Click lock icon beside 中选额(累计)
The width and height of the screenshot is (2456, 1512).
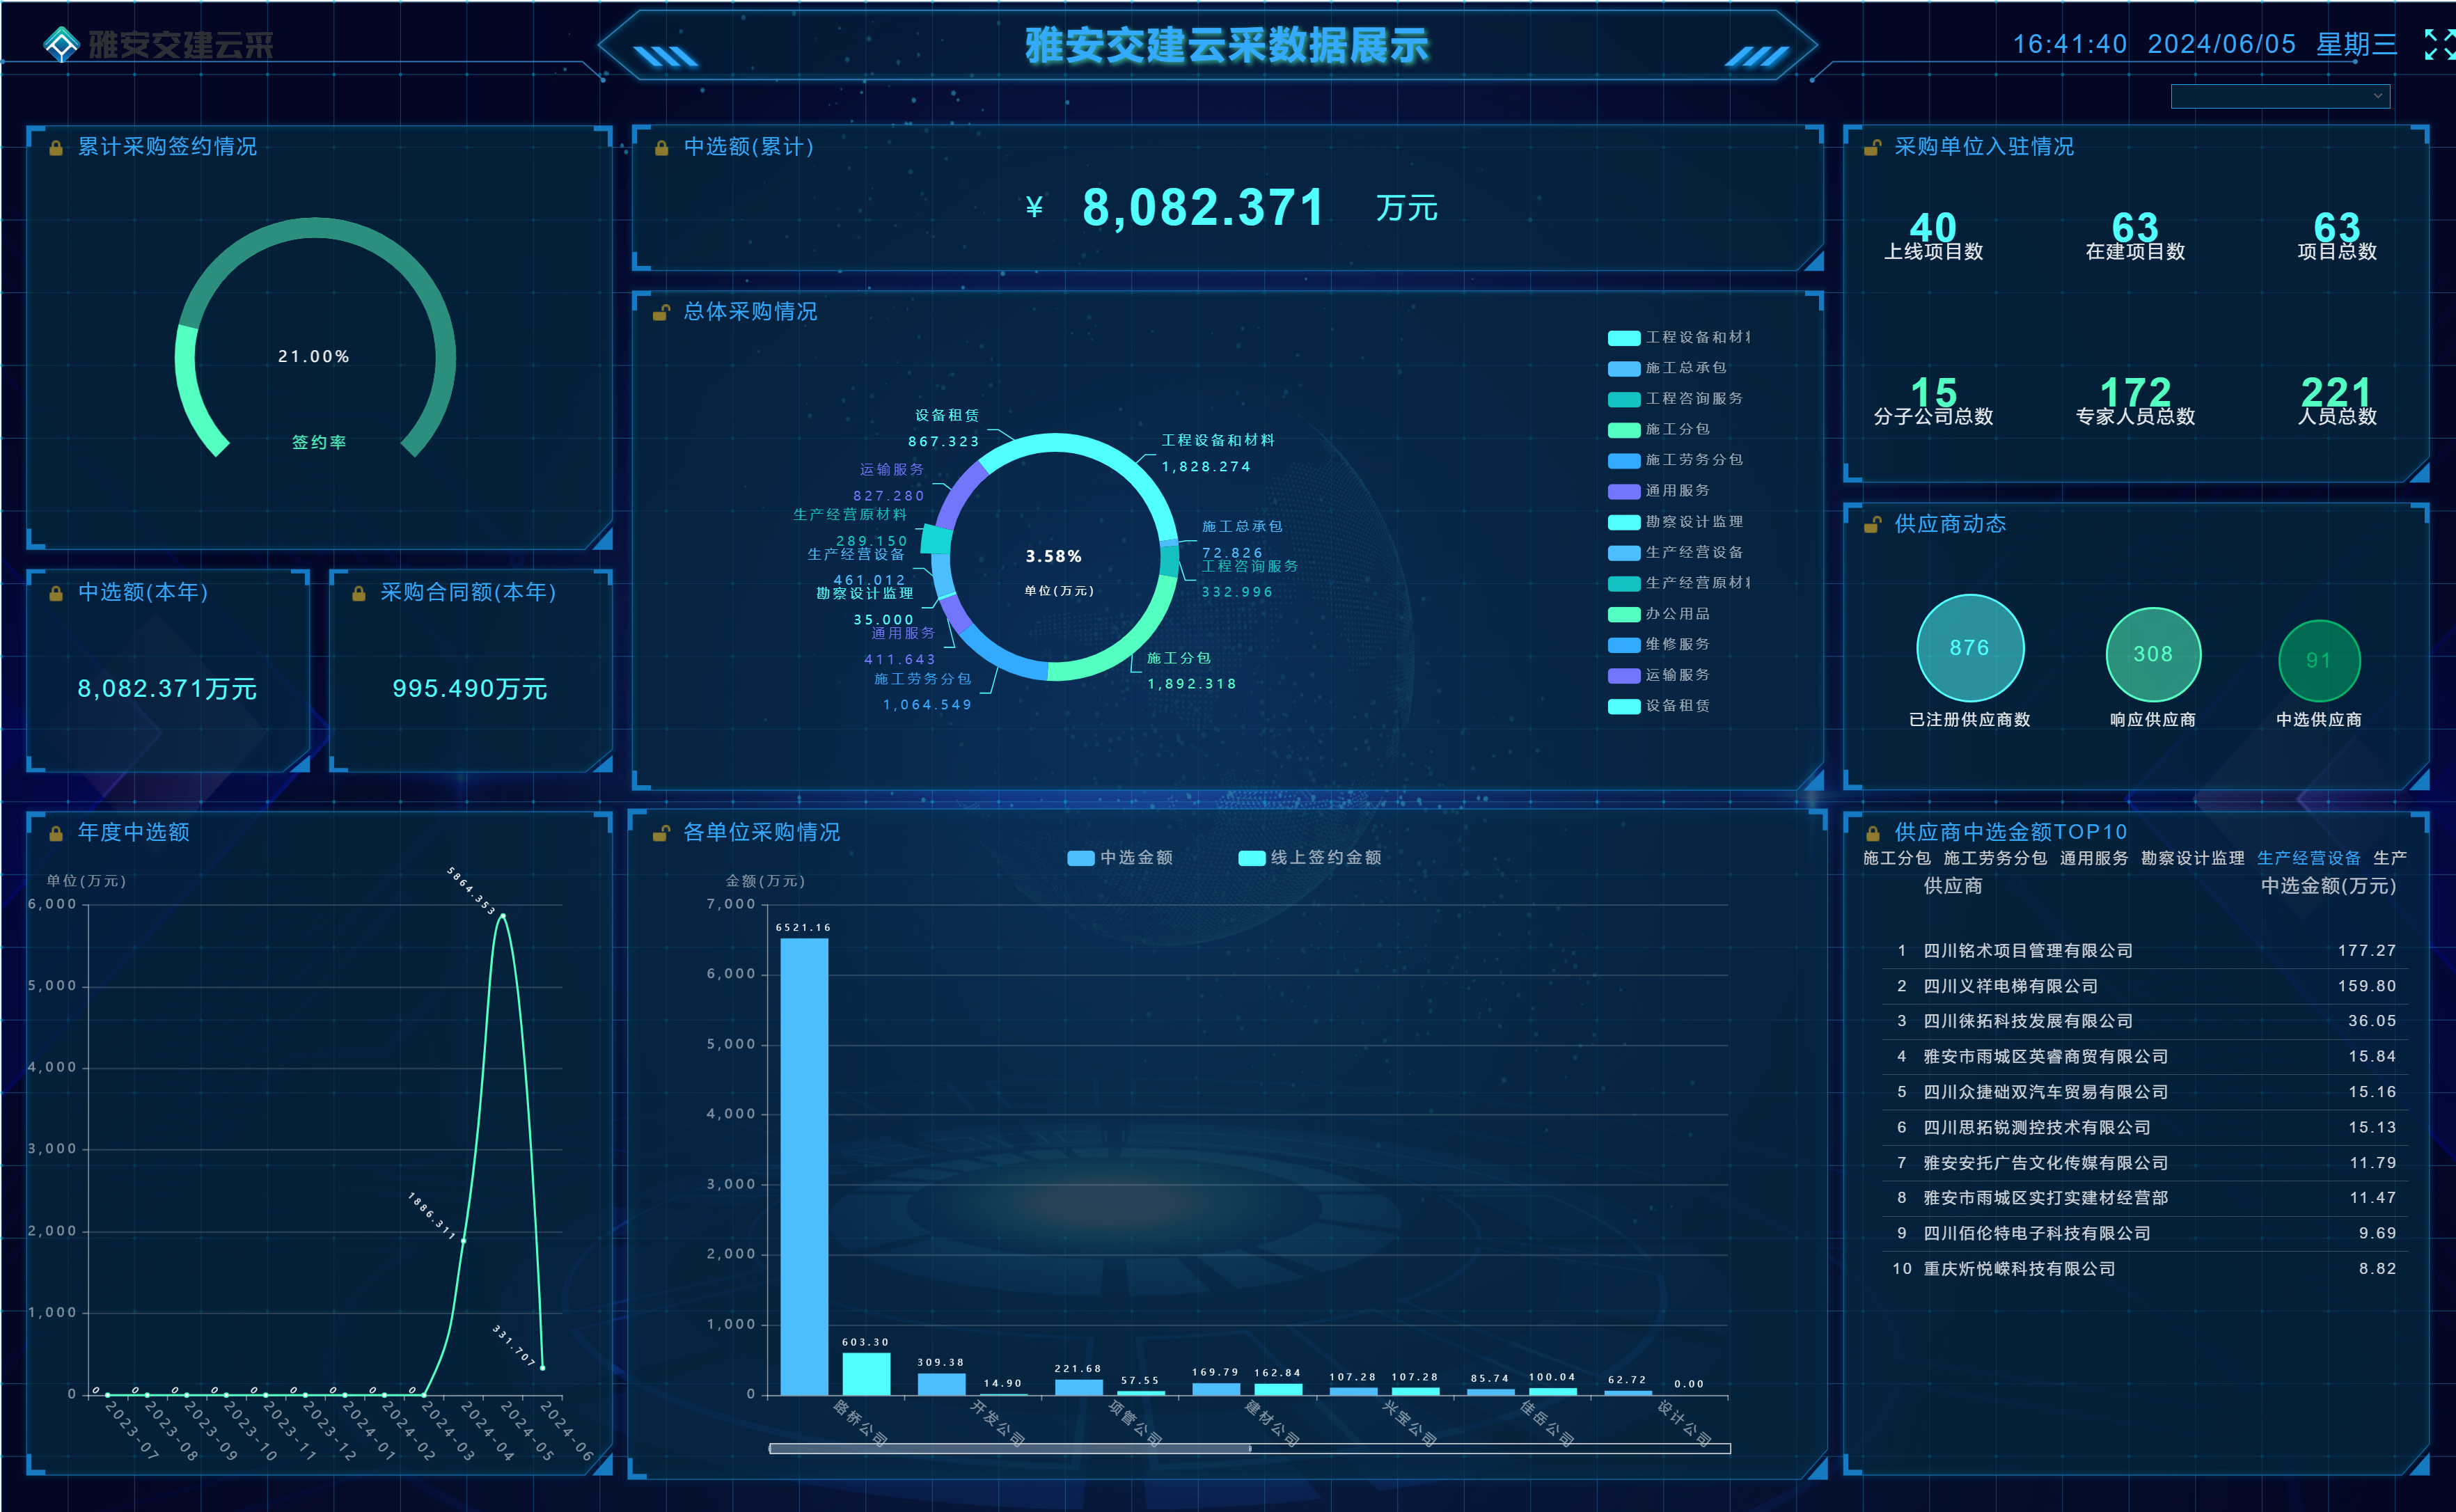[x=661, y=148]
